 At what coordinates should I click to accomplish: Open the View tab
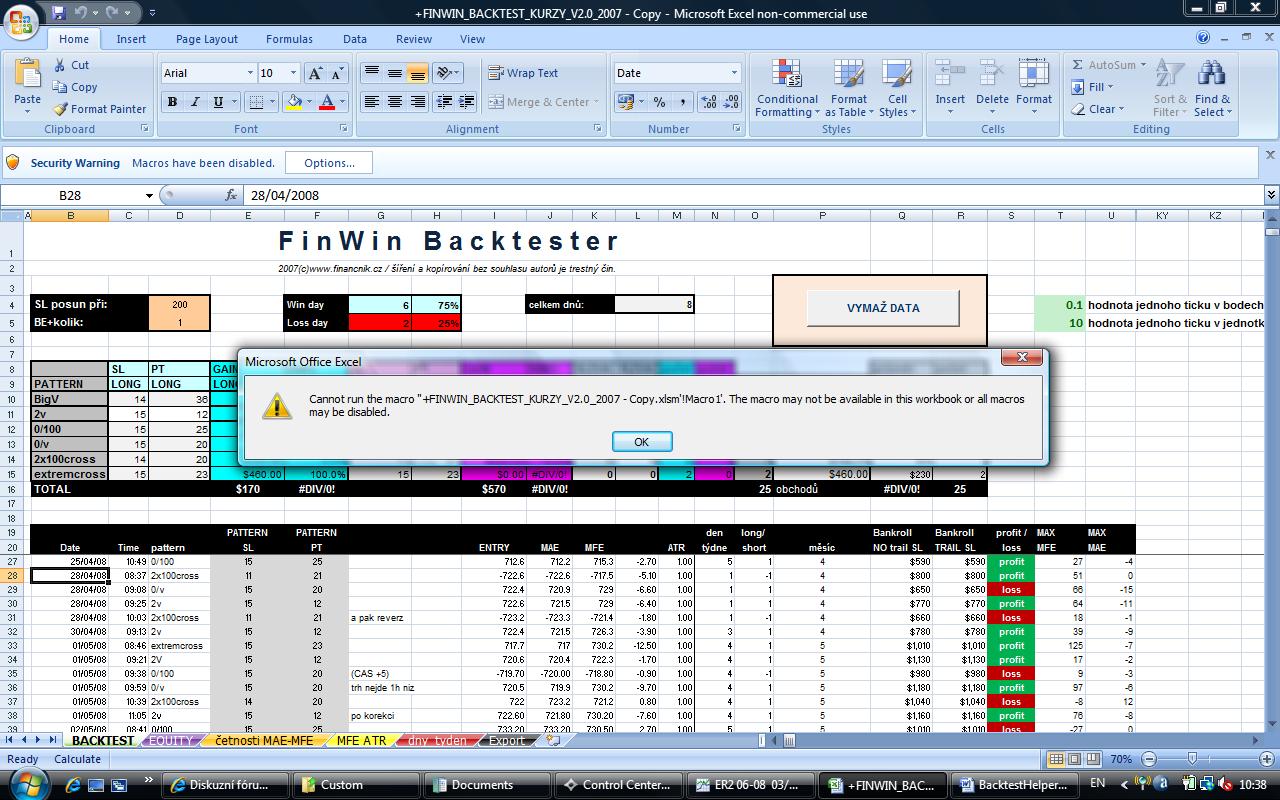pyautogui.click(x=472, y=39)
